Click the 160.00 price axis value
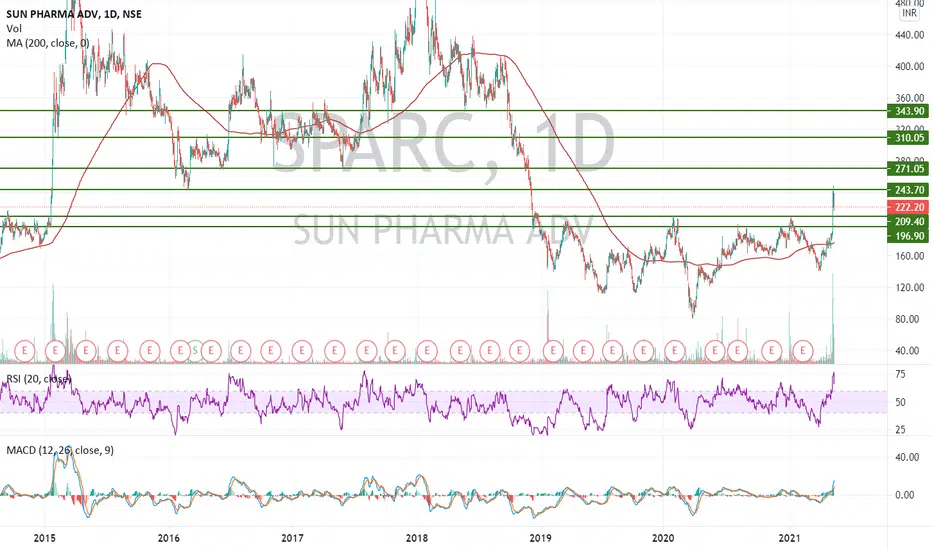The image size is (932, 550). point(909,256)
